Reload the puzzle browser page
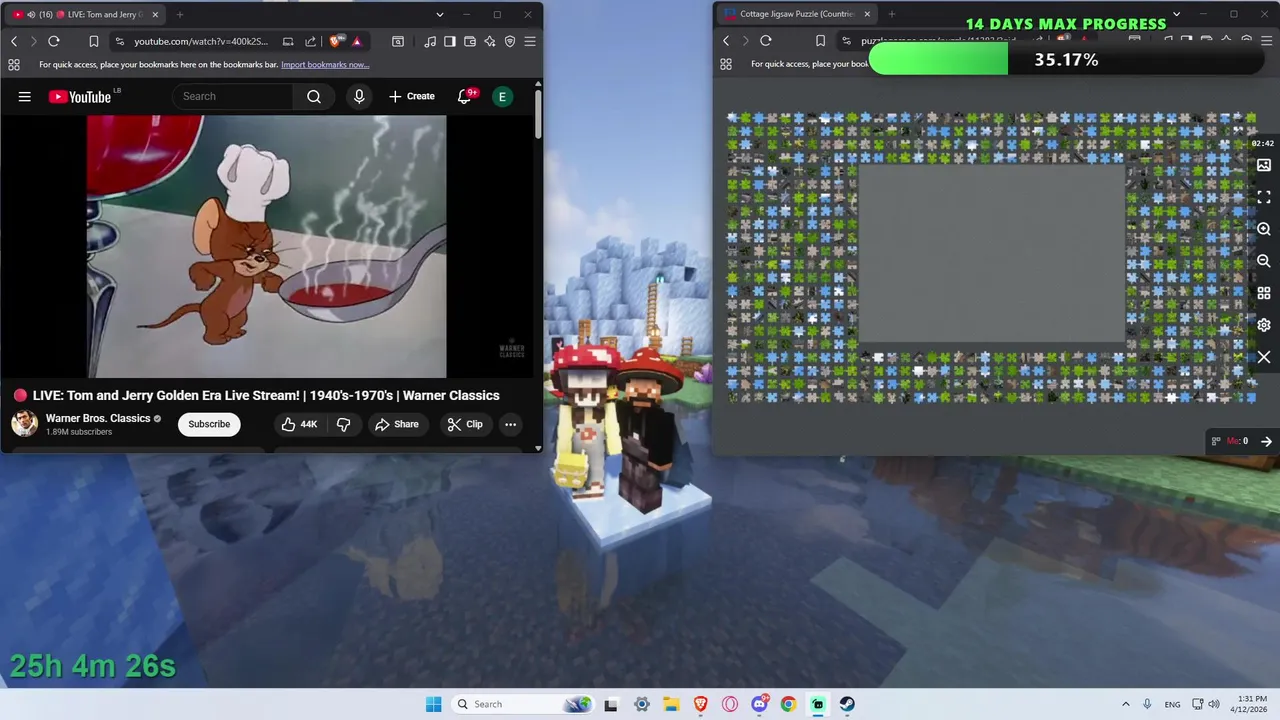The image size is (1280, 720). click(766, 41)
